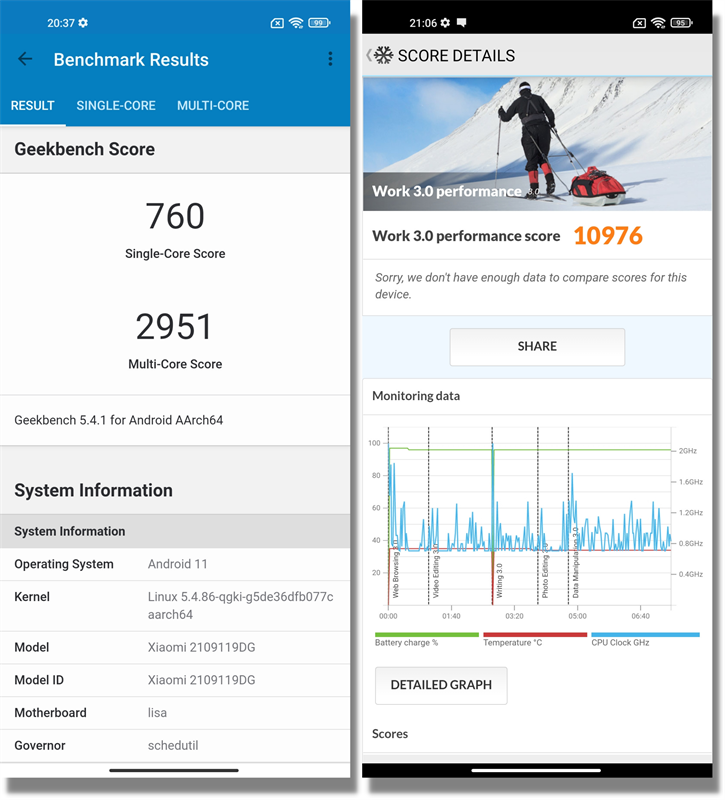Select the Motherboard 'lisa' value
Image resolution: width=725 pixels, height=800 pixels.
point(157,713)
